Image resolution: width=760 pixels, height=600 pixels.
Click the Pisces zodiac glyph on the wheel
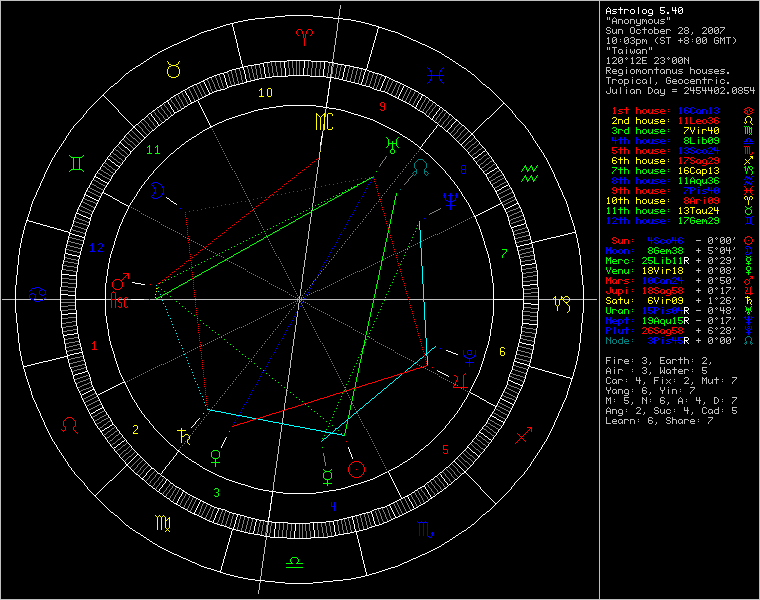[x=435, y=75]
